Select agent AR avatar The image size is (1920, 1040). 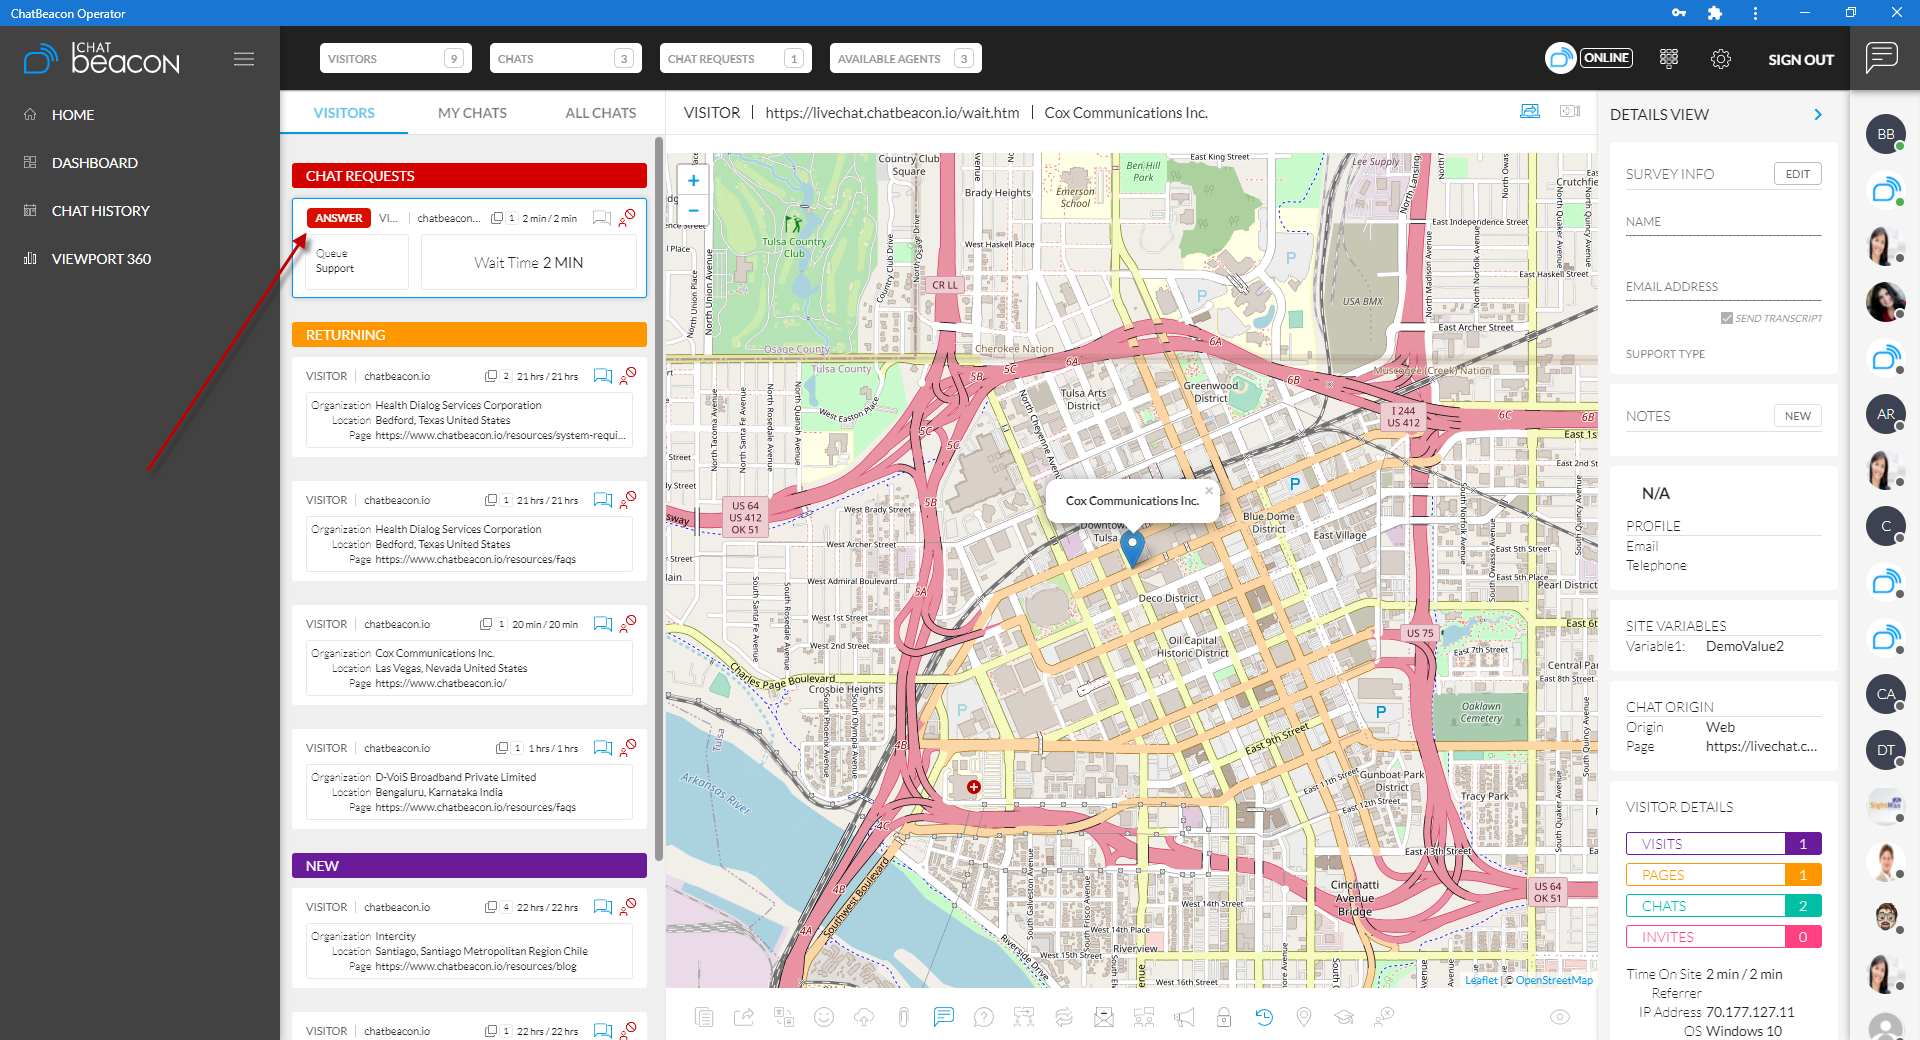pyautogui.click(x=1886, y=414)
